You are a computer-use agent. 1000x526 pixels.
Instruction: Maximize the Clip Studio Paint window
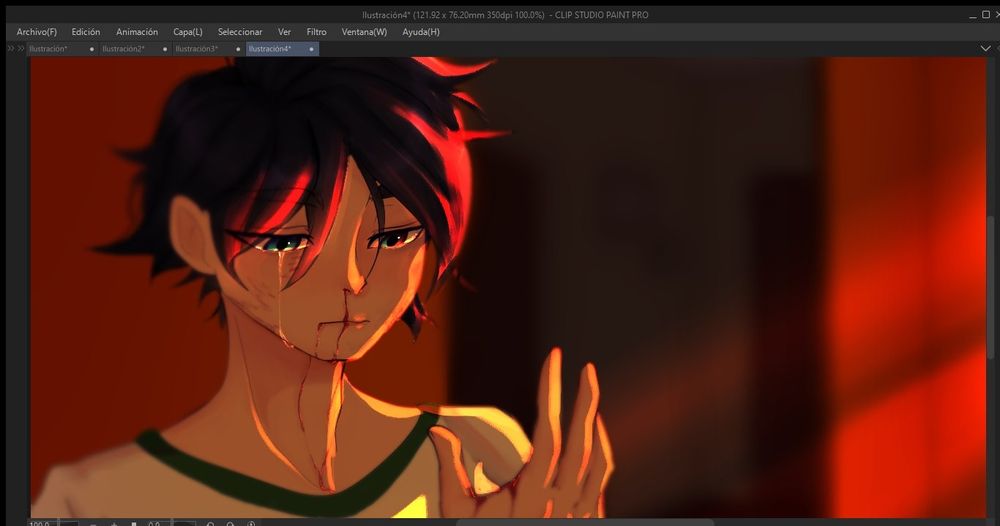coord(985,15)
